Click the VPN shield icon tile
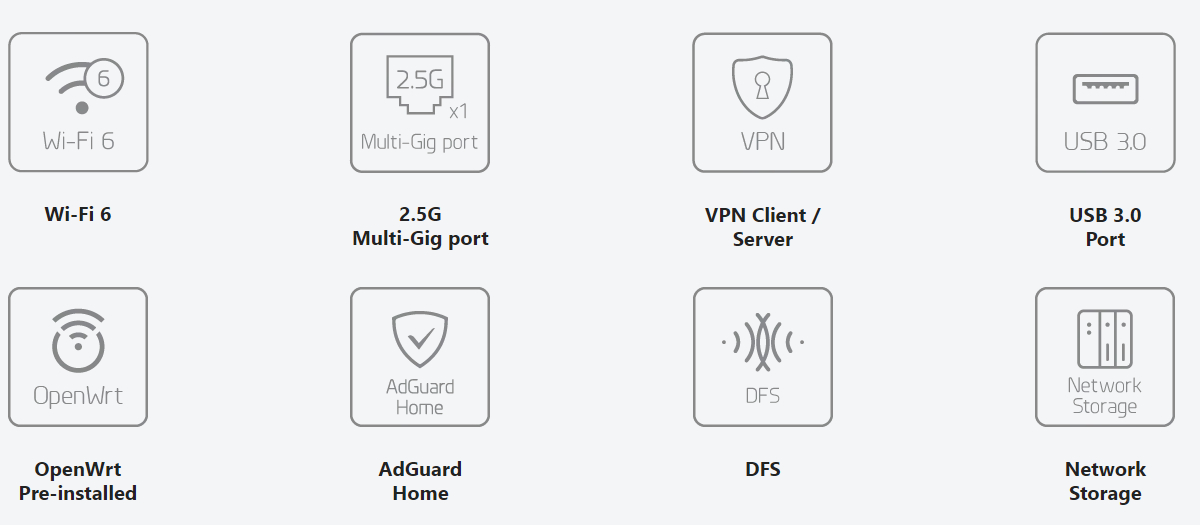 click(762, 103)
